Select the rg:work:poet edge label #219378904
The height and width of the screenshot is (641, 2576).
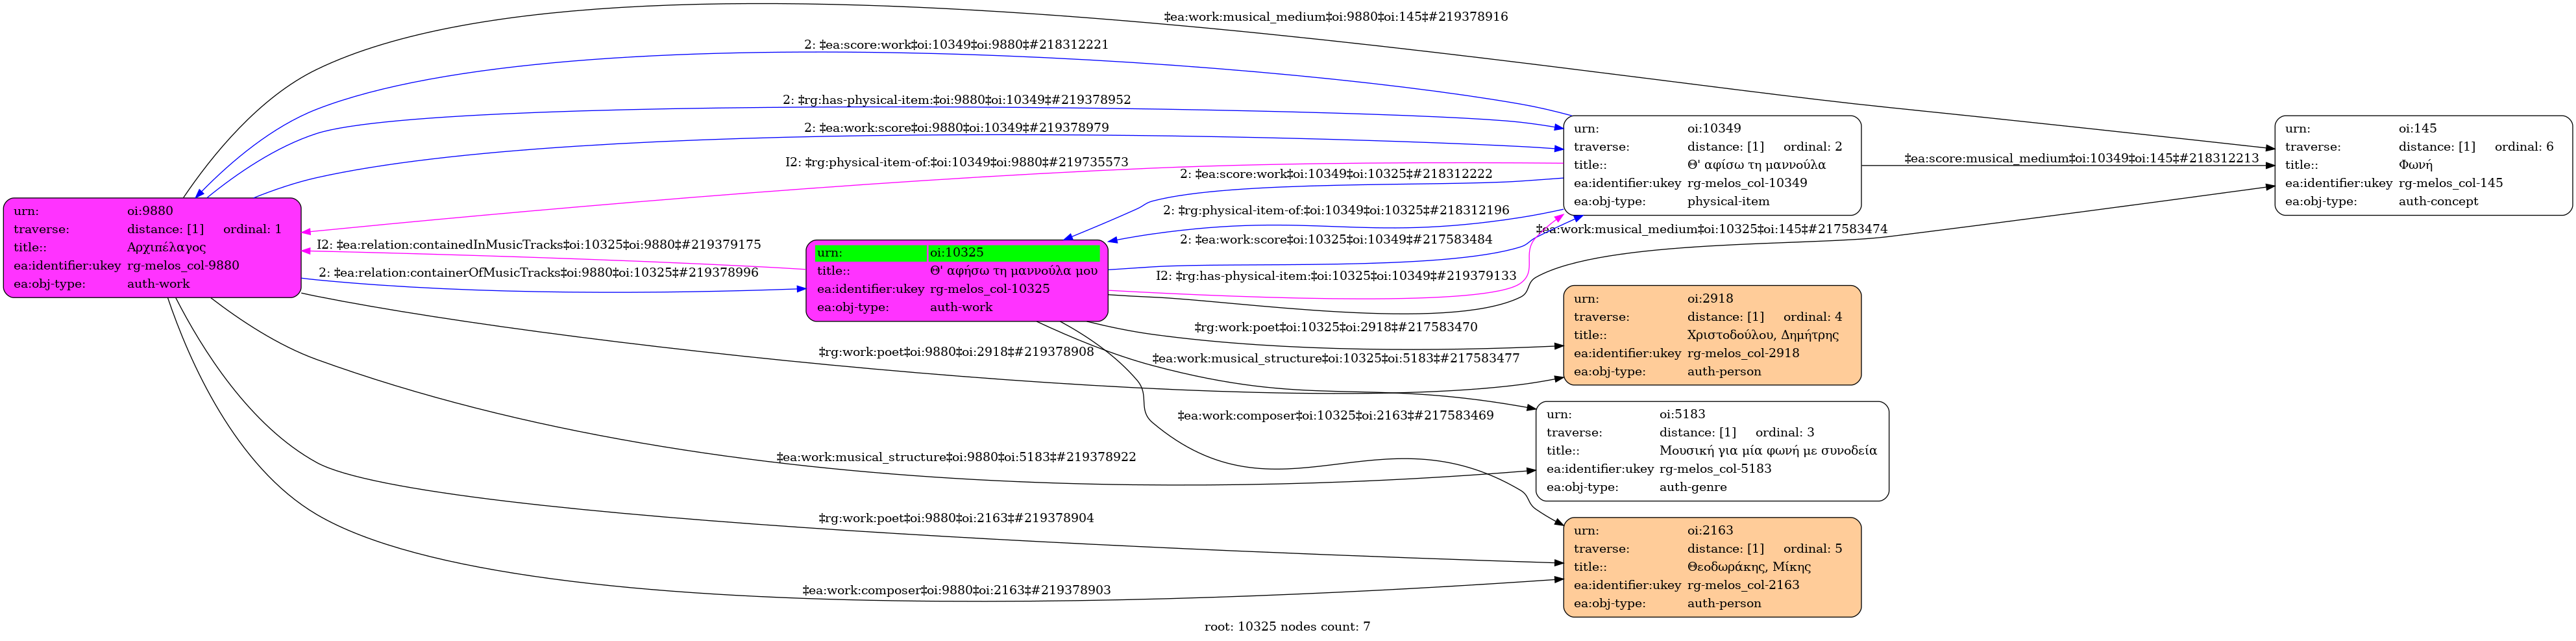pos(955,518)
